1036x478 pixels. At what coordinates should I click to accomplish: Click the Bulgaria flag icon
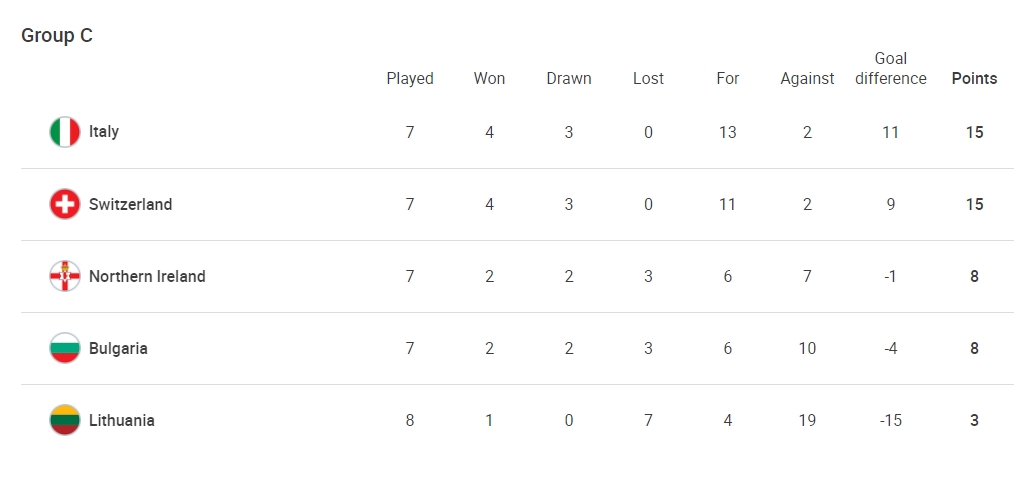coord(65,348)
